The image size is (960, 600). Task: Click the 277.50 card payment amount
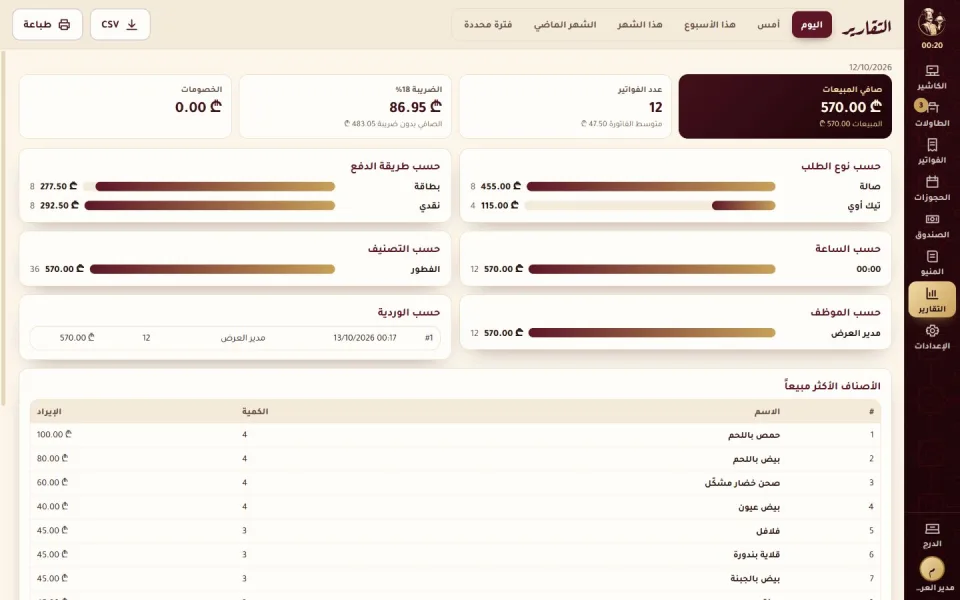point(59,186)
